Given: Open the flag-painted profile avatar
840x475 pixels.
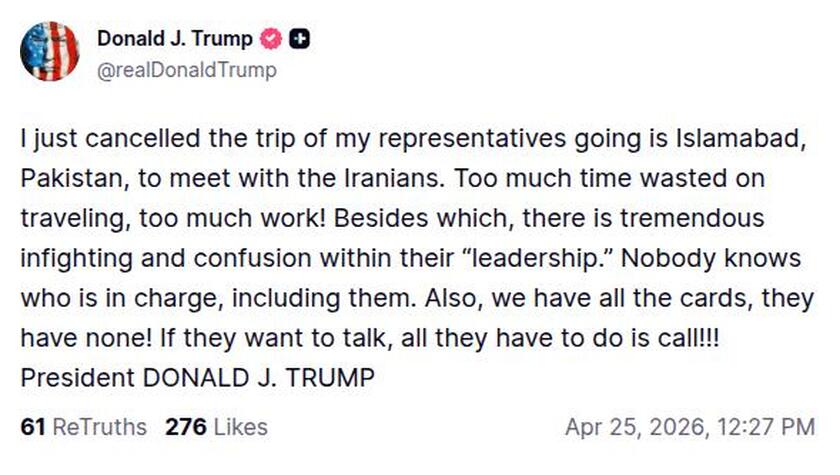Looking at the screenshot, I should (x=49, y=50).
